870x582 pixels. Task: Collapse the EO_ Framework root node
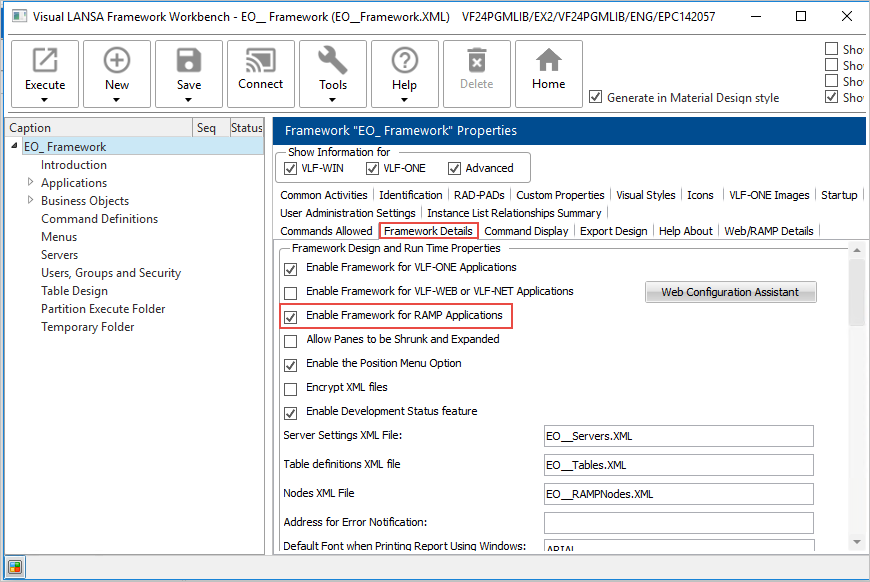click(x=15, y=147)
